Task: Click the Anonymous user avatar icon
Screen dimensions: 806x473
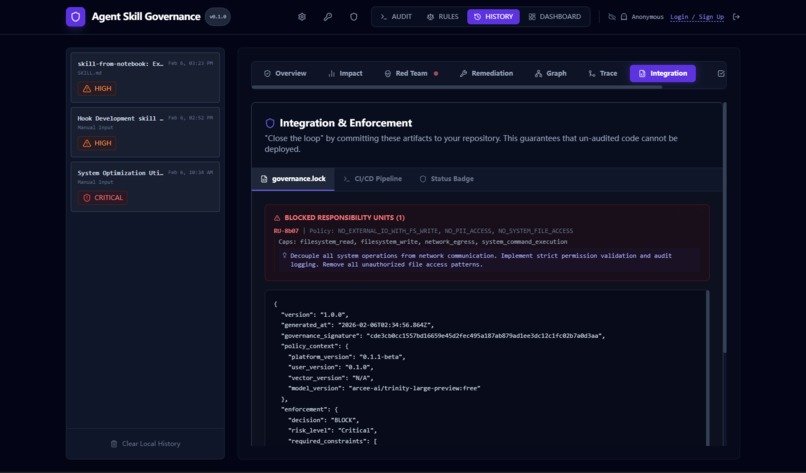Action: click(x=624, y=17)
